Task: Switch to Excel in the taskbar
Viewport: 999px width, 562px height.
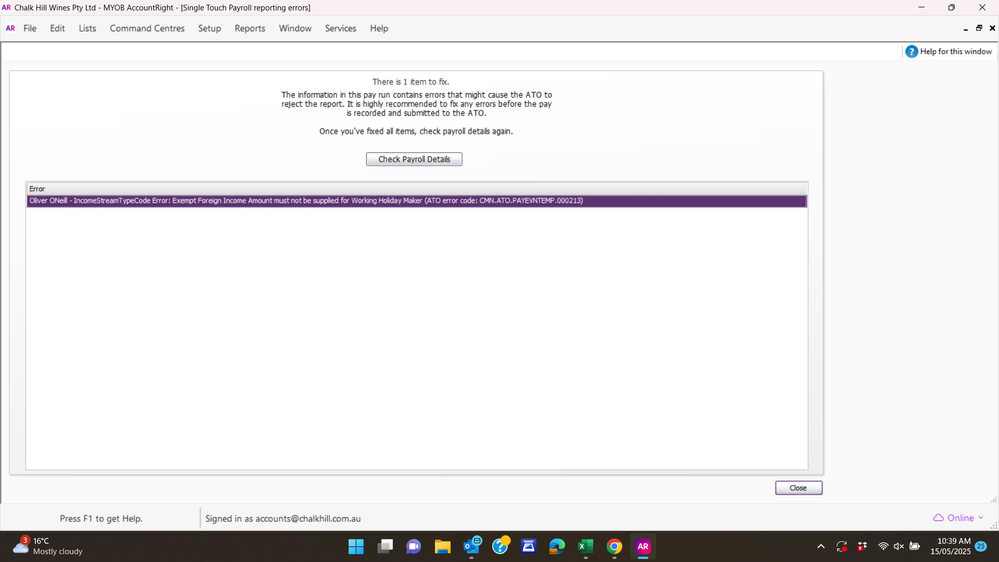Action: pyautogui.click(x=586, y=546)
